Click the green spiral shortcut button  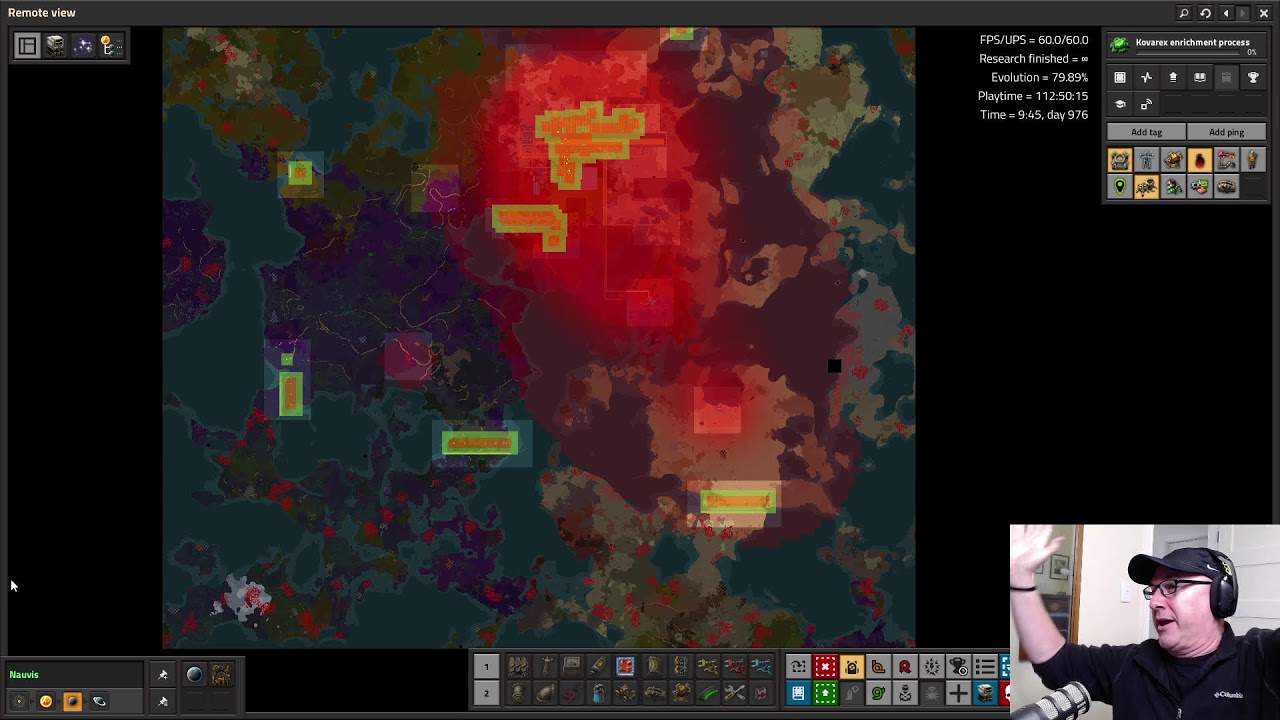coord(878,693)
